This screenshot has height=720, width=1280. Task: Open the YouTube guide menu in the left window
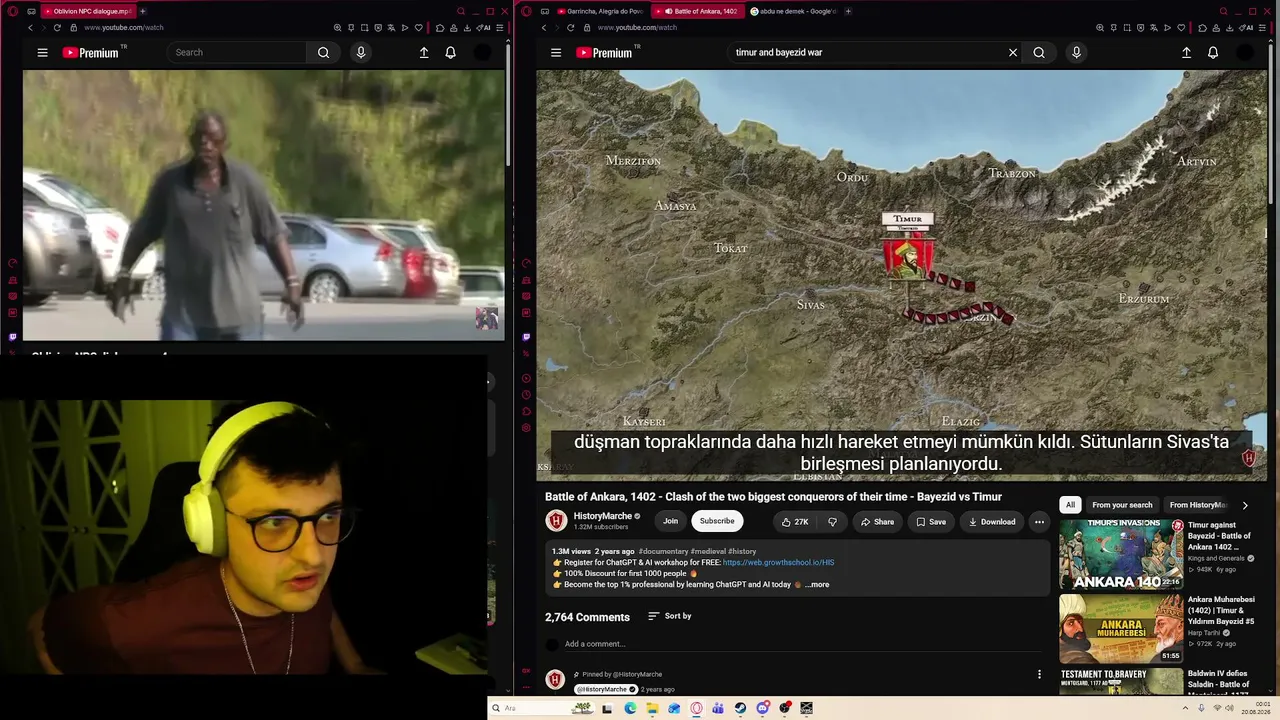tap(42, 53)
